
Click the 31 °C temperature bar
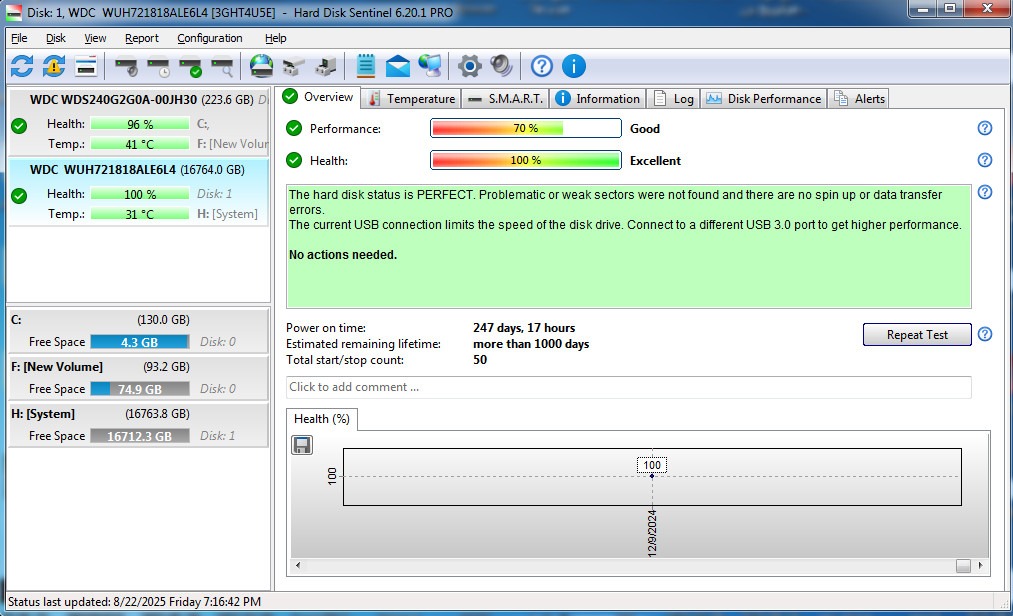pos(140,214)
